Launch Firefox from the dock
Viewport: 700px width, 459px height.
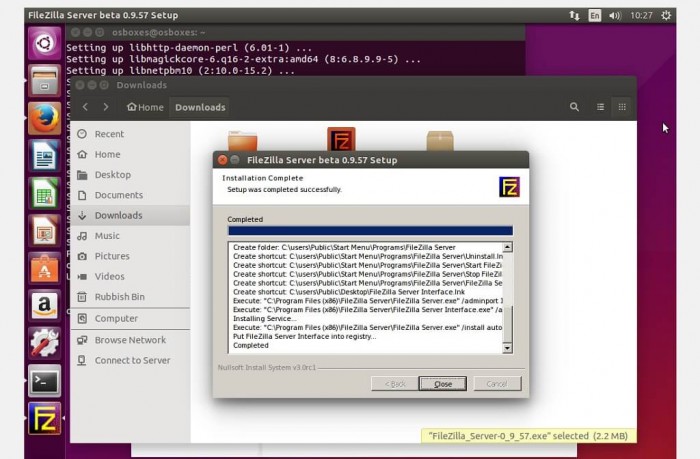[44, 118]
